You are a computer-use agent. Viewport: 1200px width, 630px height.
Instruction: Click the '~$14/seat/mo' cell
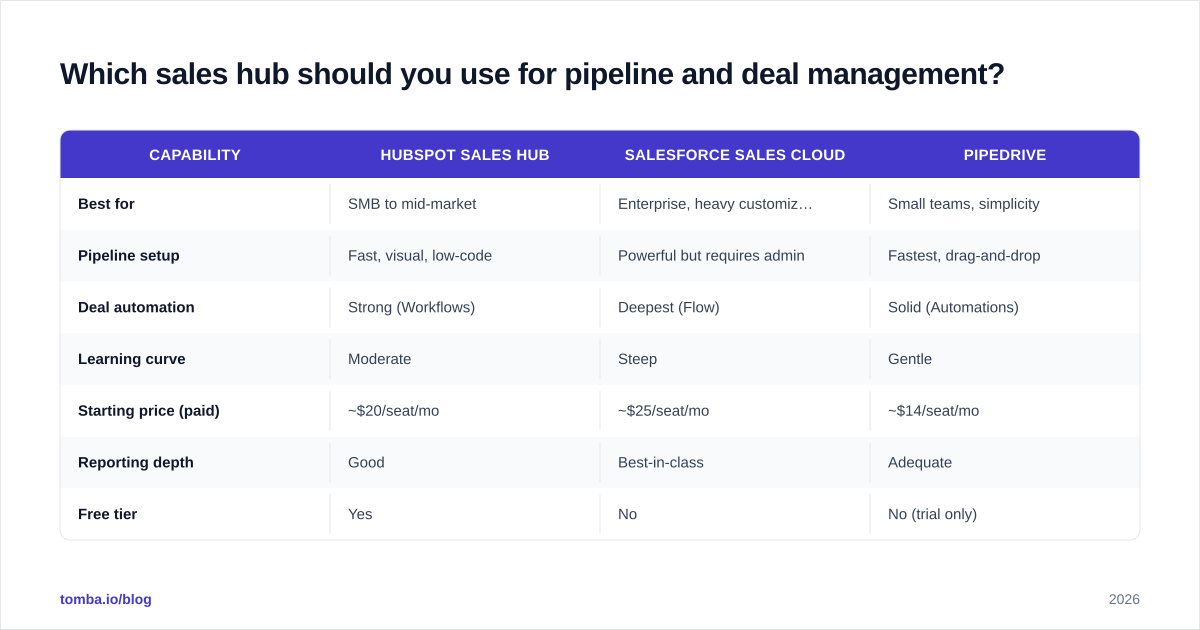click(x=933, y=411)
